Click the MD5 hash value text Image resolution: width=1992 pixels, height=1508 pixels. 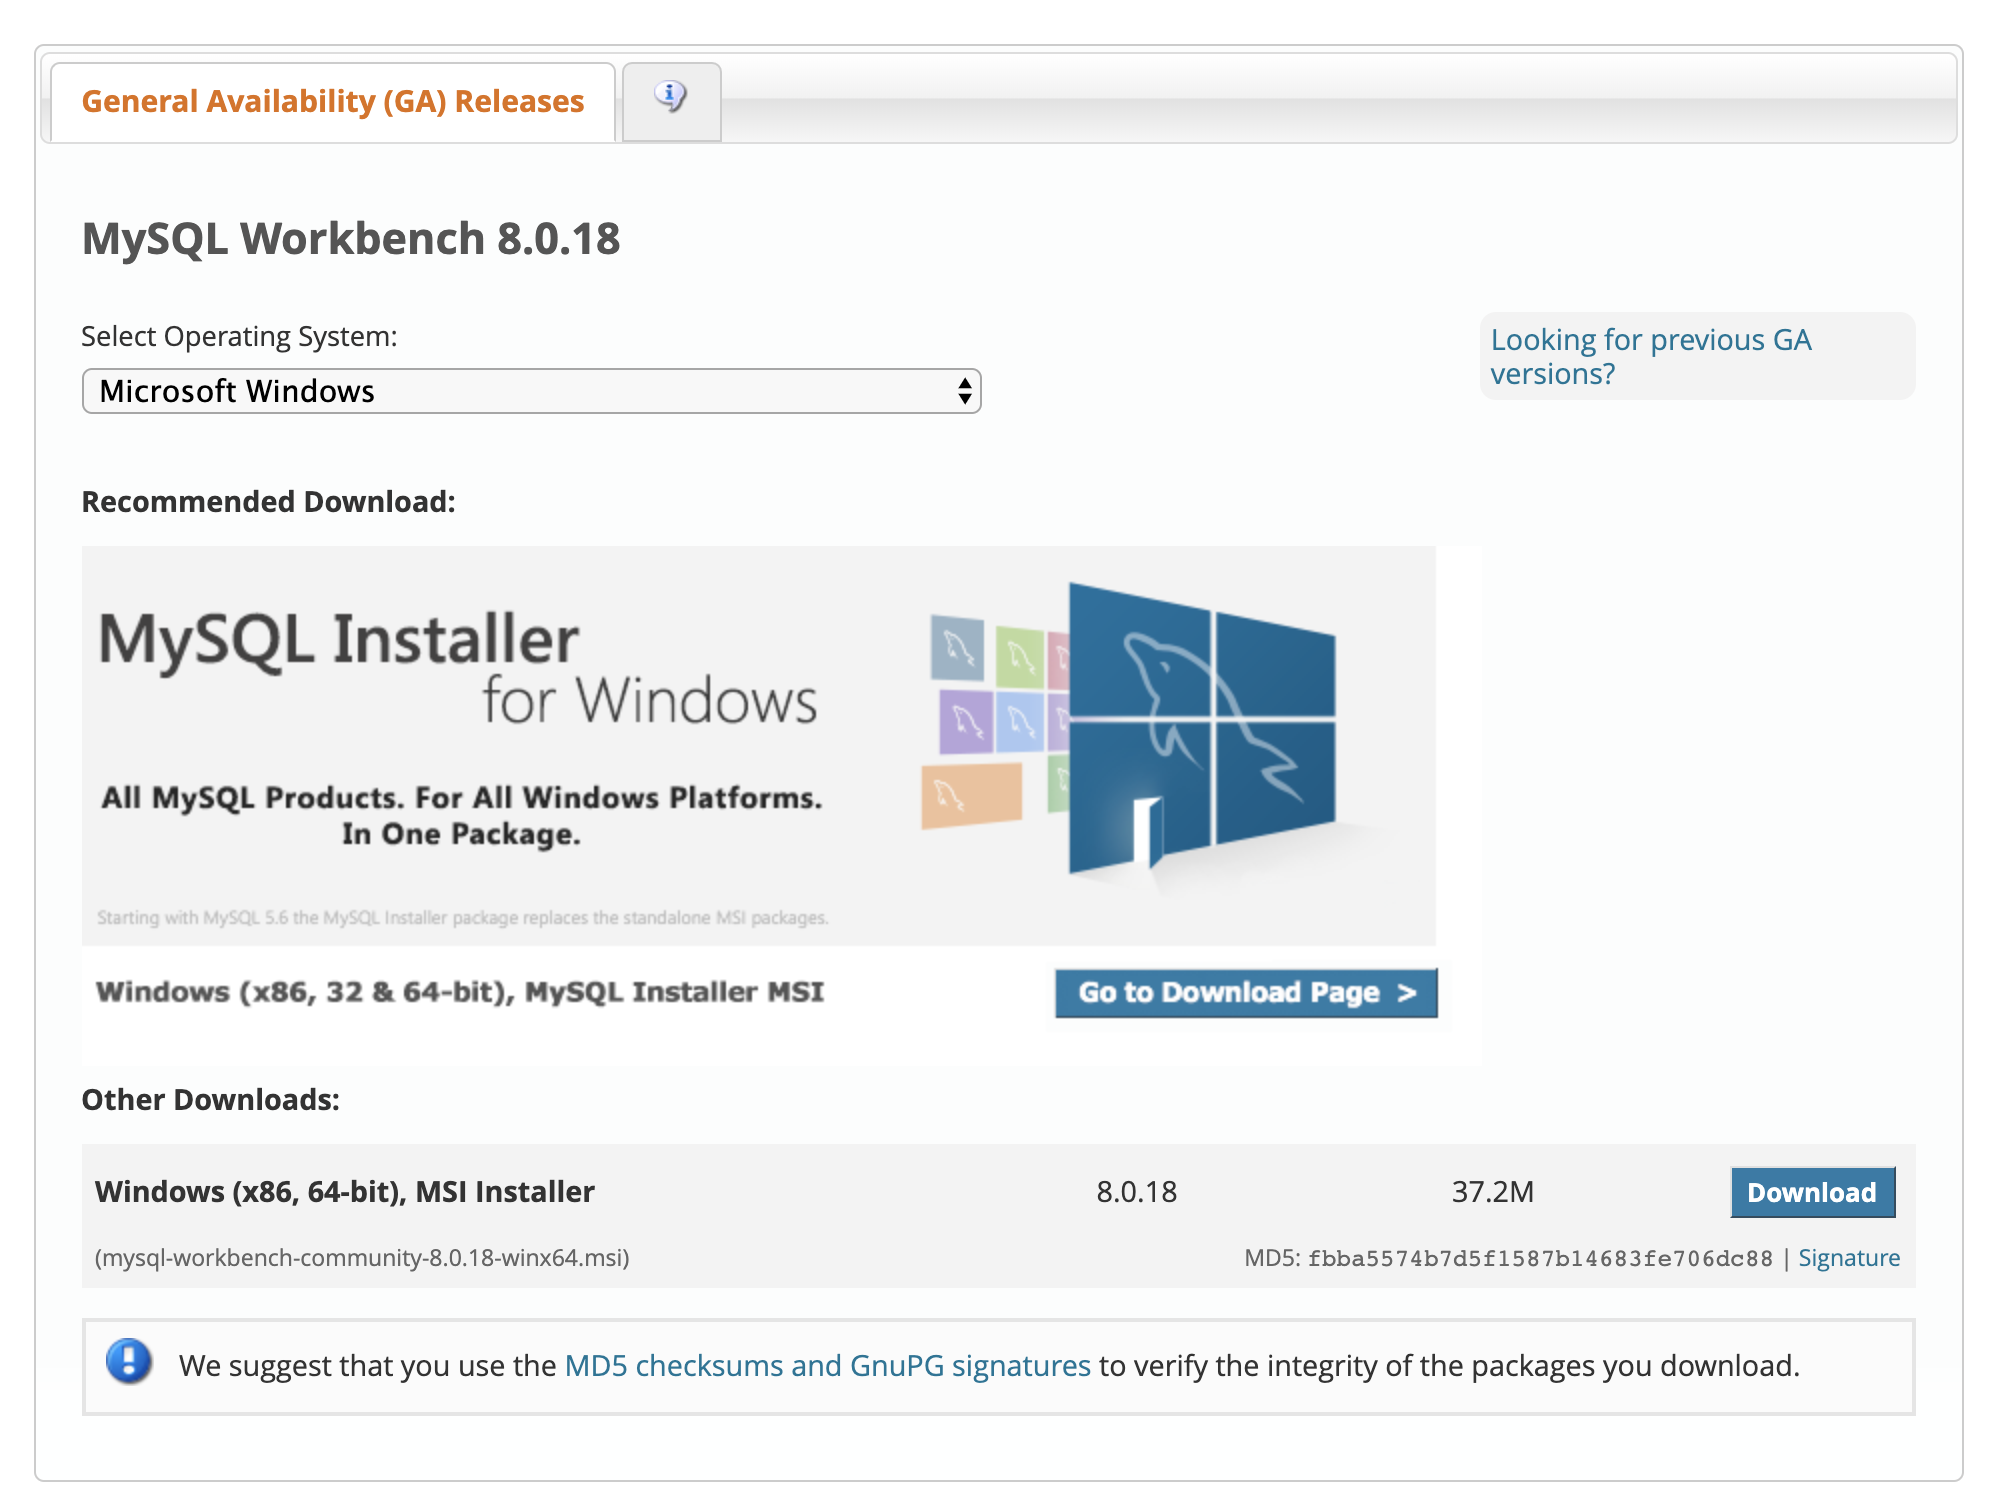1539,1258
